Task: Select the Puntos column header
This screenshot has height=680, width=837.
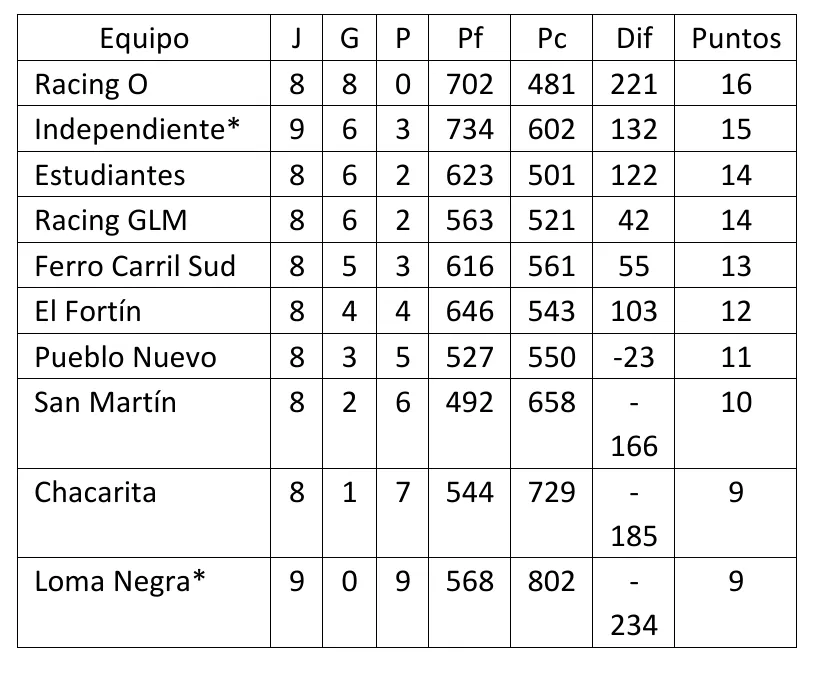Action: point(736,39)
